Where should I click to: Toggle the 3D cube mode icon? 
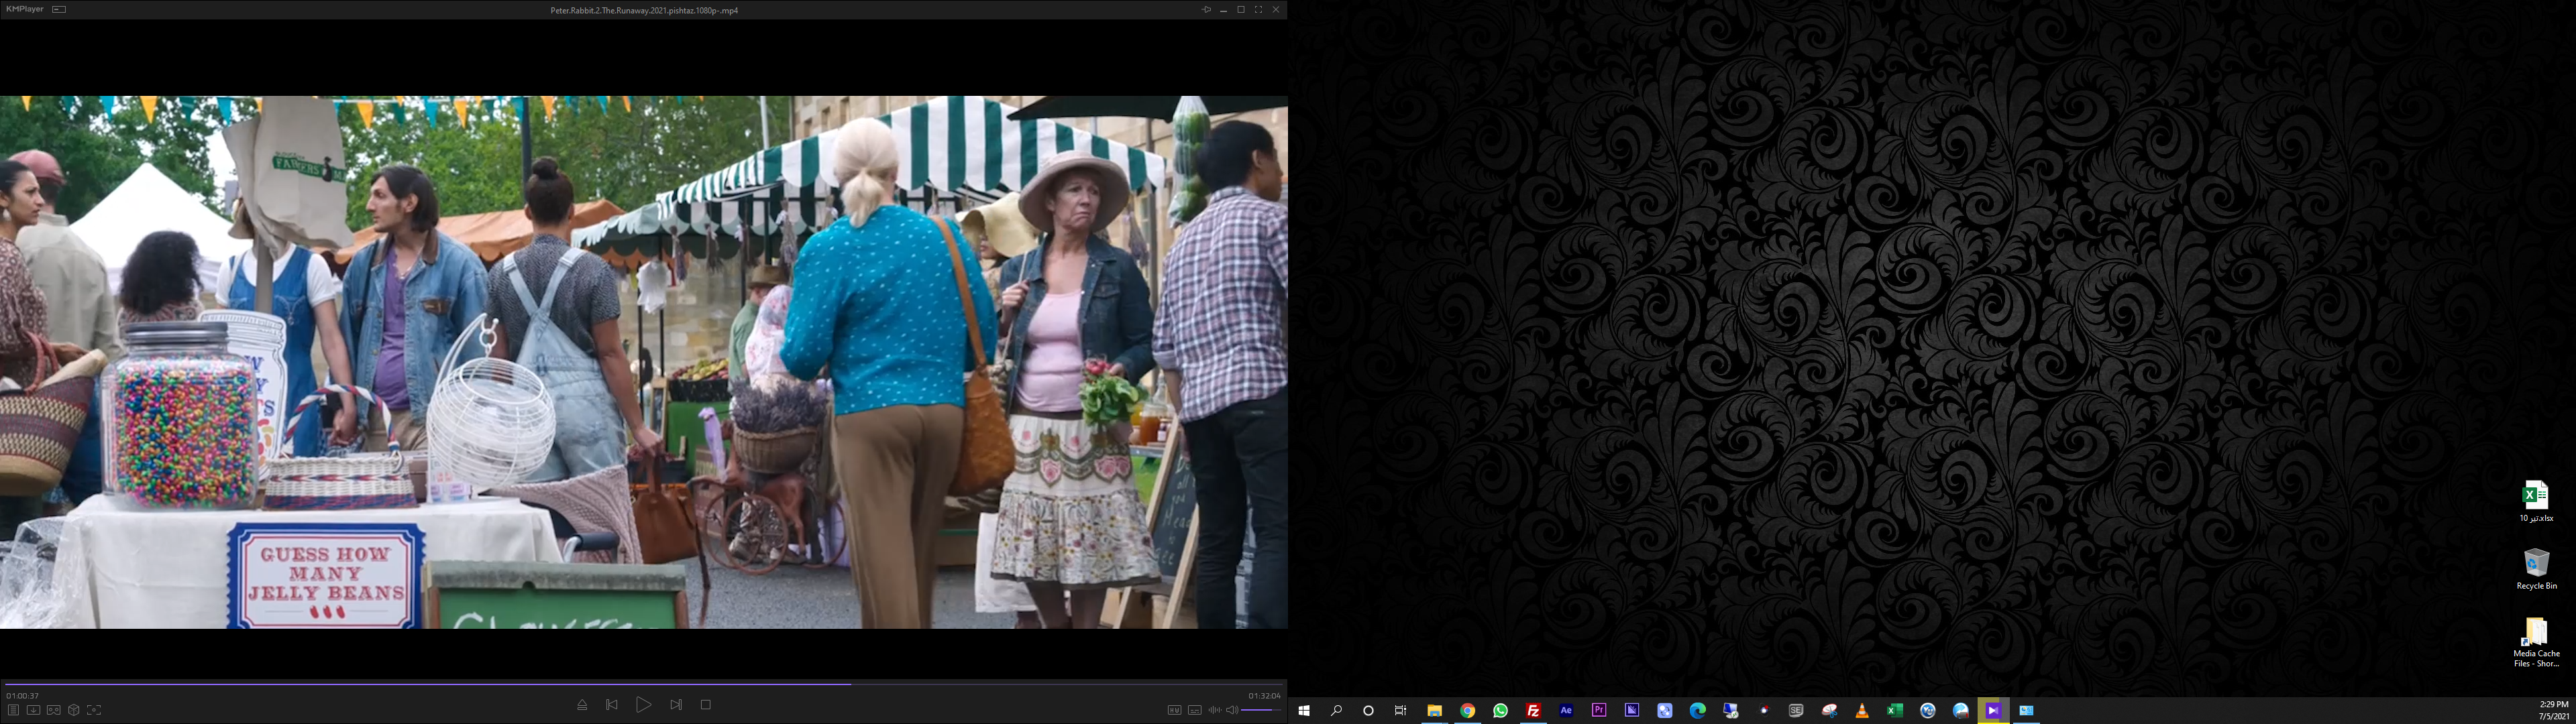(74, 710)
